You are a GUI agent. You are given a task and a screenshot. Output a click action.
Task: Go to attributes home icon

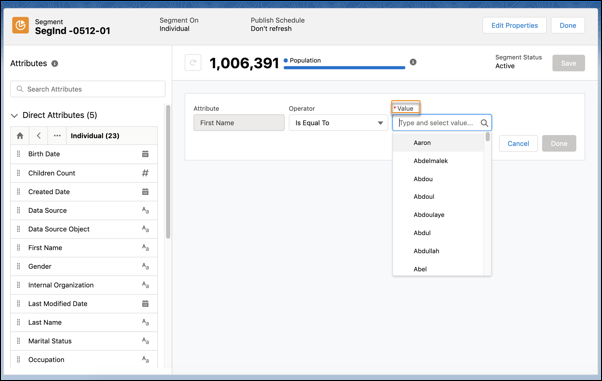click(20, 136)
